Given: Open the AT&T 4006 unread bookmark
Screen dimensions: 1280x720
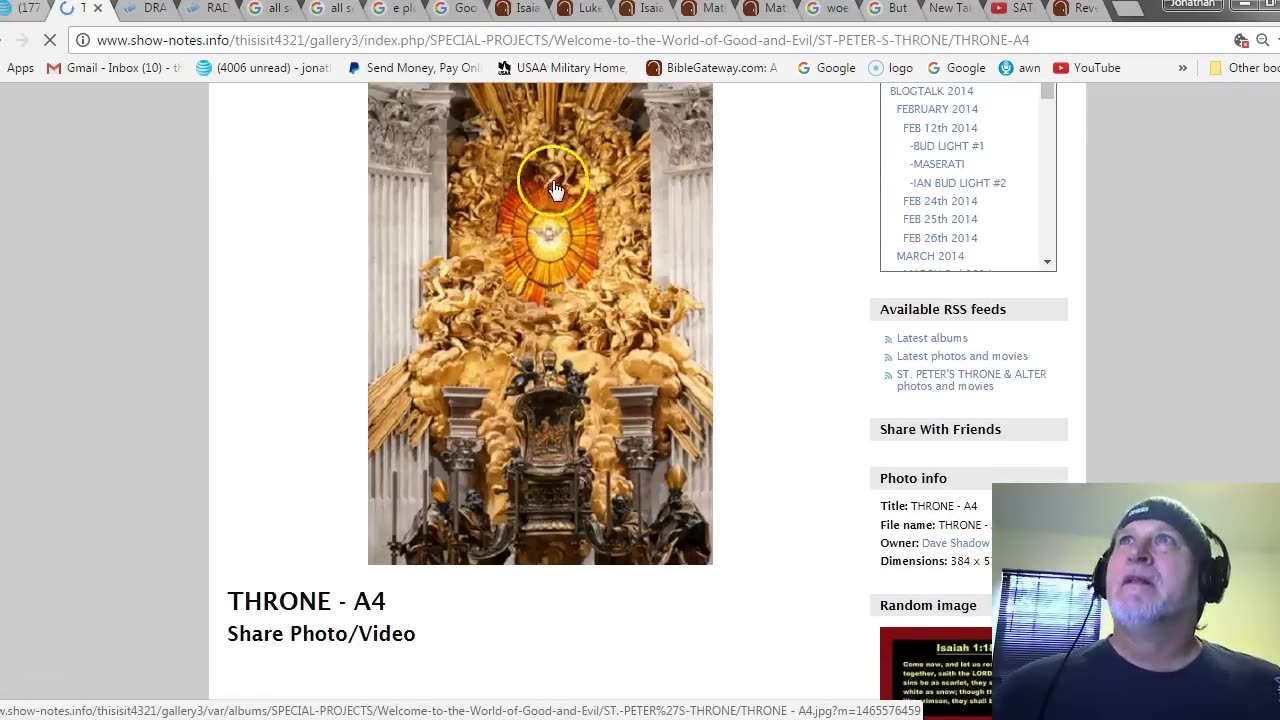Looking at the screenshot, I should (x=262, y=68).
